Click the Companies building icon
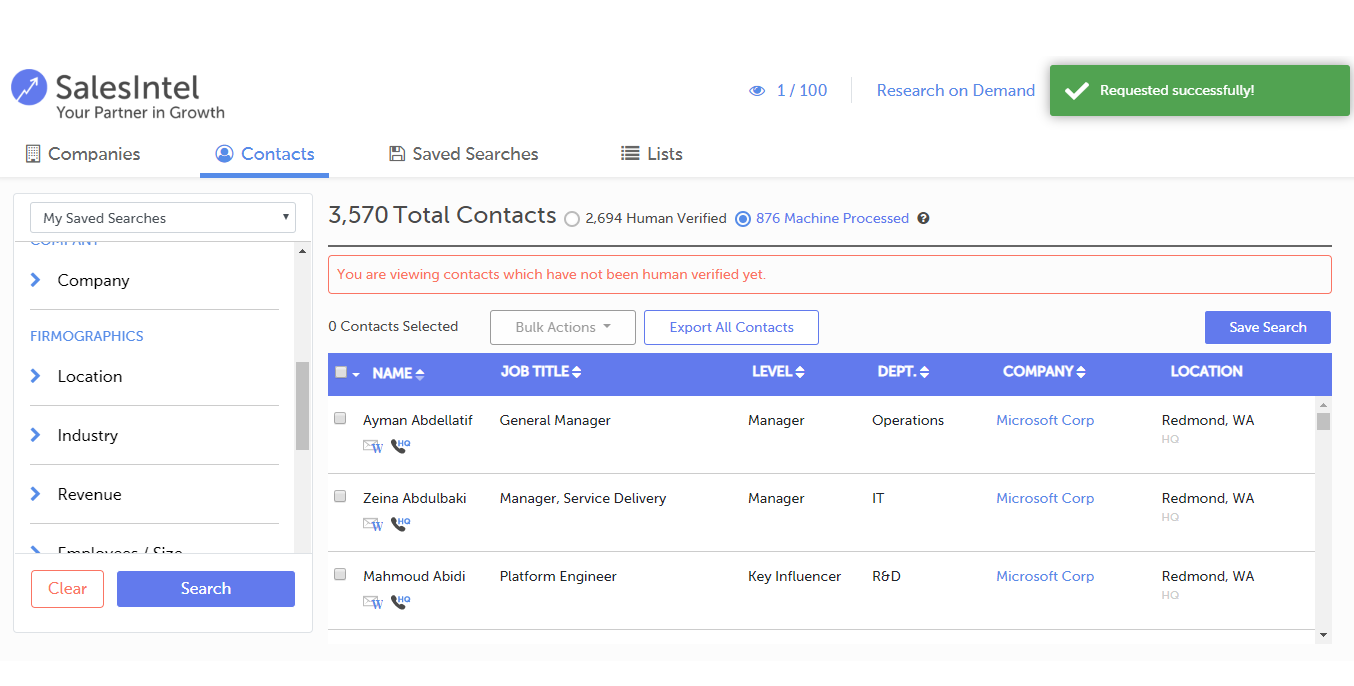 [x=33, y=153]
